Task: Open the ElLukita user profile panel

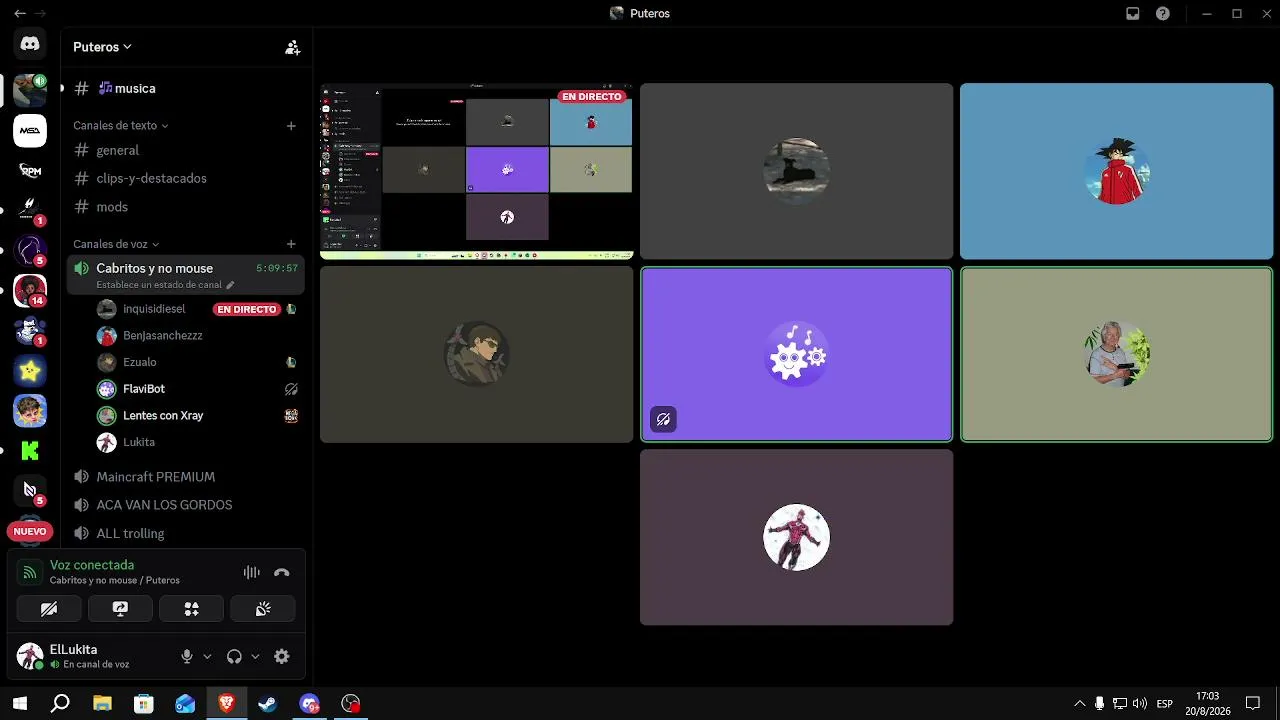Action: (x=92, y=656)
